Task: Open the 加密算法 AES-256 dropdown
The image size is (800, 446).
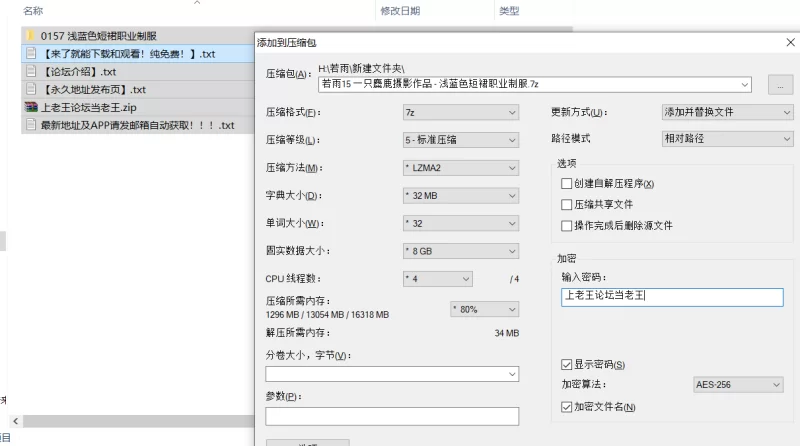Action: (737, 384)
